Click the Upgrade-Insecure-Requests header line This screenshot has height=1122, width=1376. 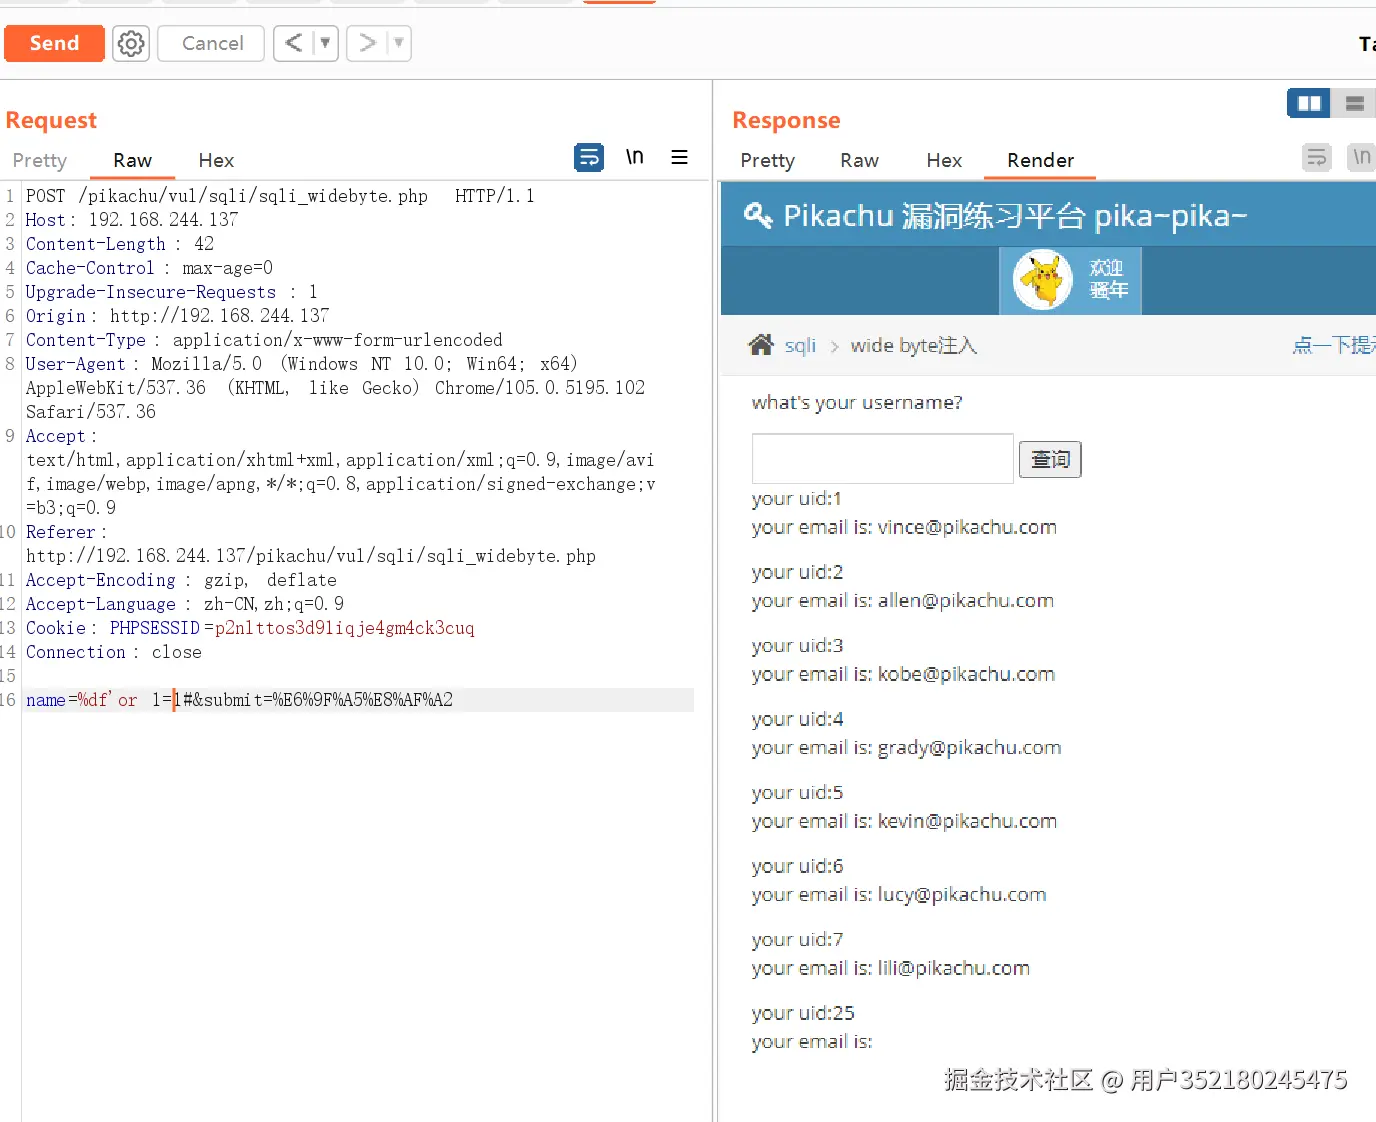click(x=171, y=292)
